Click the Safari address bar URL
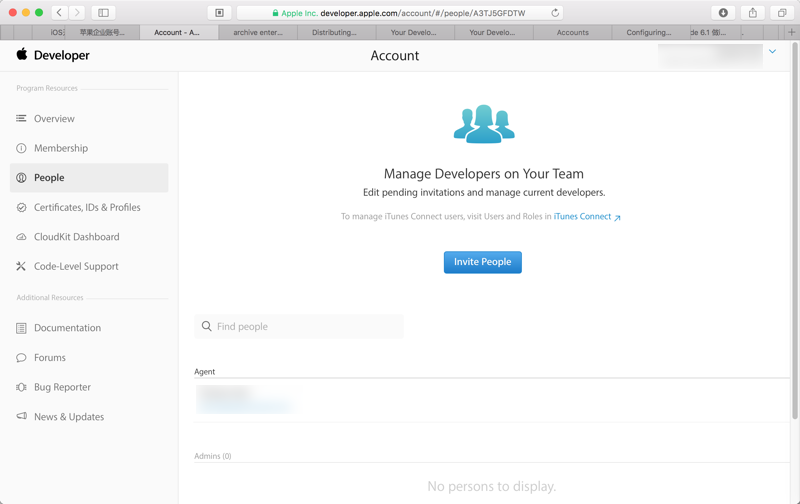 (x=422, y=13)
